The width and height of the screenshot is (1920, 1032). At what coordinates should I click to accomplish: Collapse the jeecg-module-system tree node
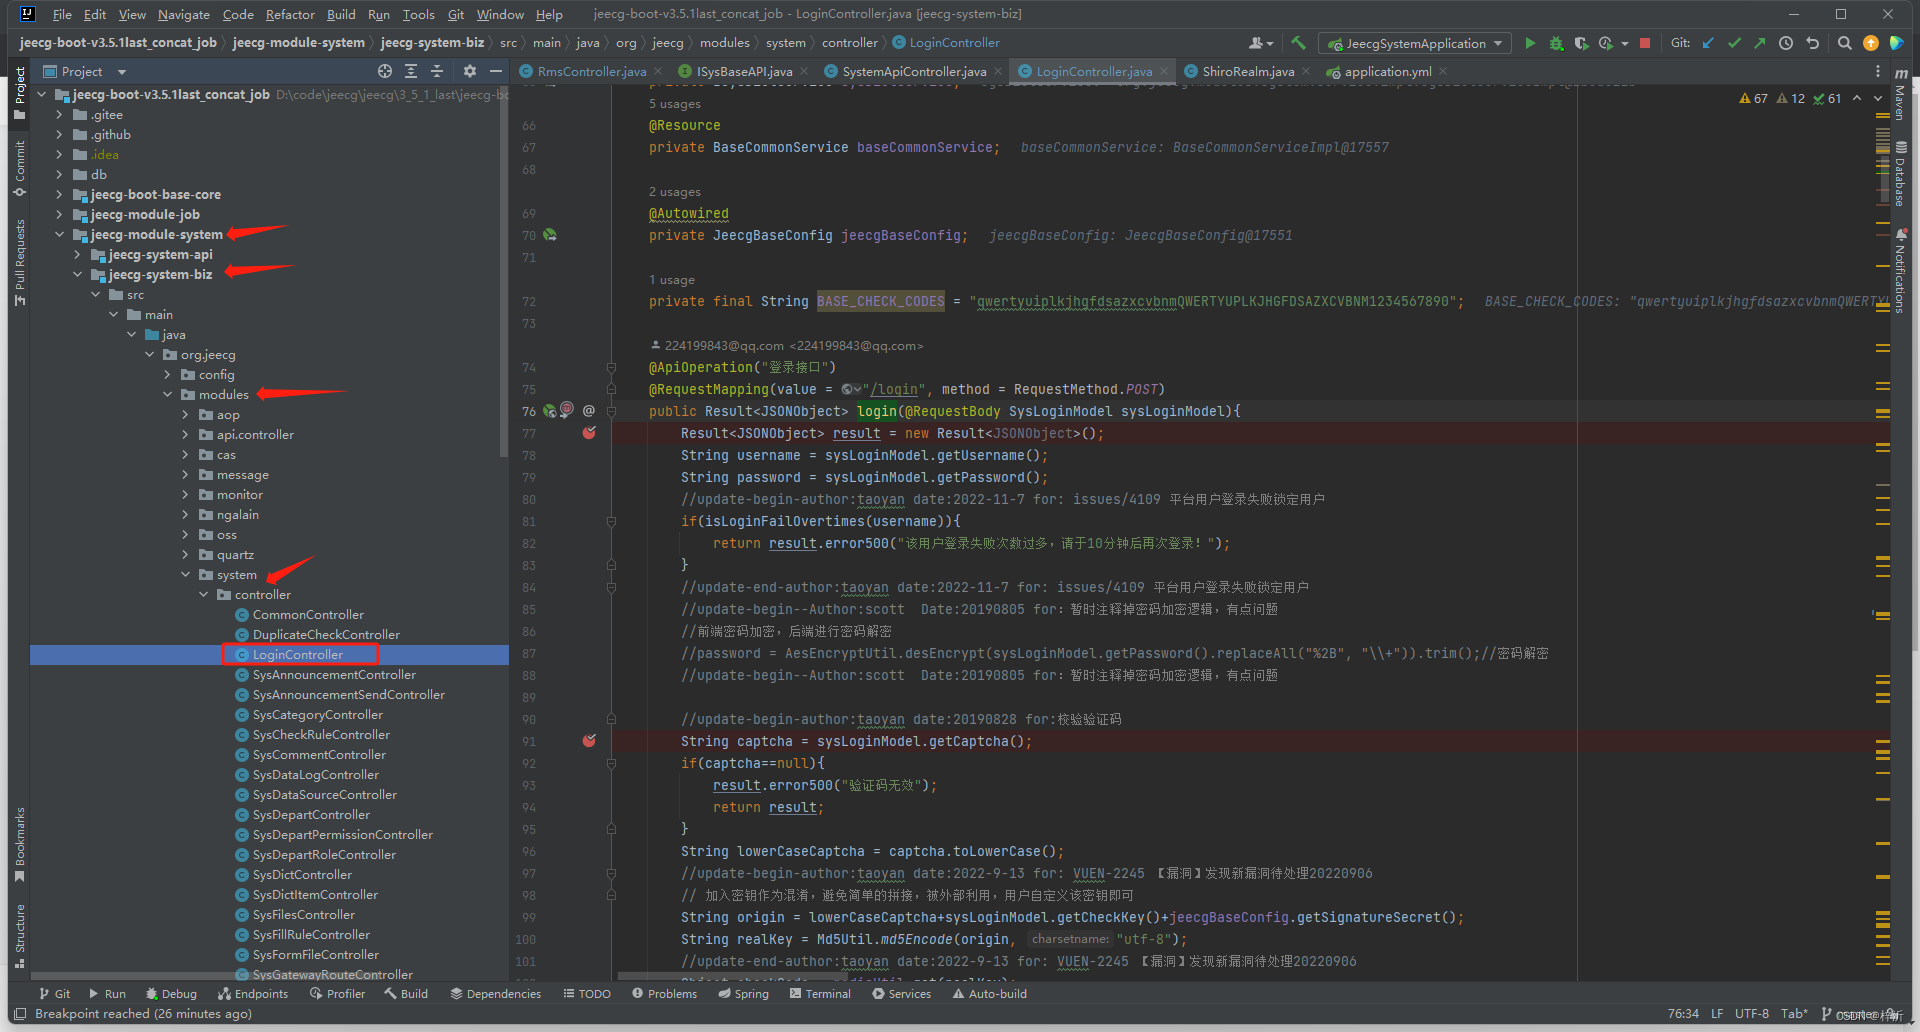click(x=59, y=235)
